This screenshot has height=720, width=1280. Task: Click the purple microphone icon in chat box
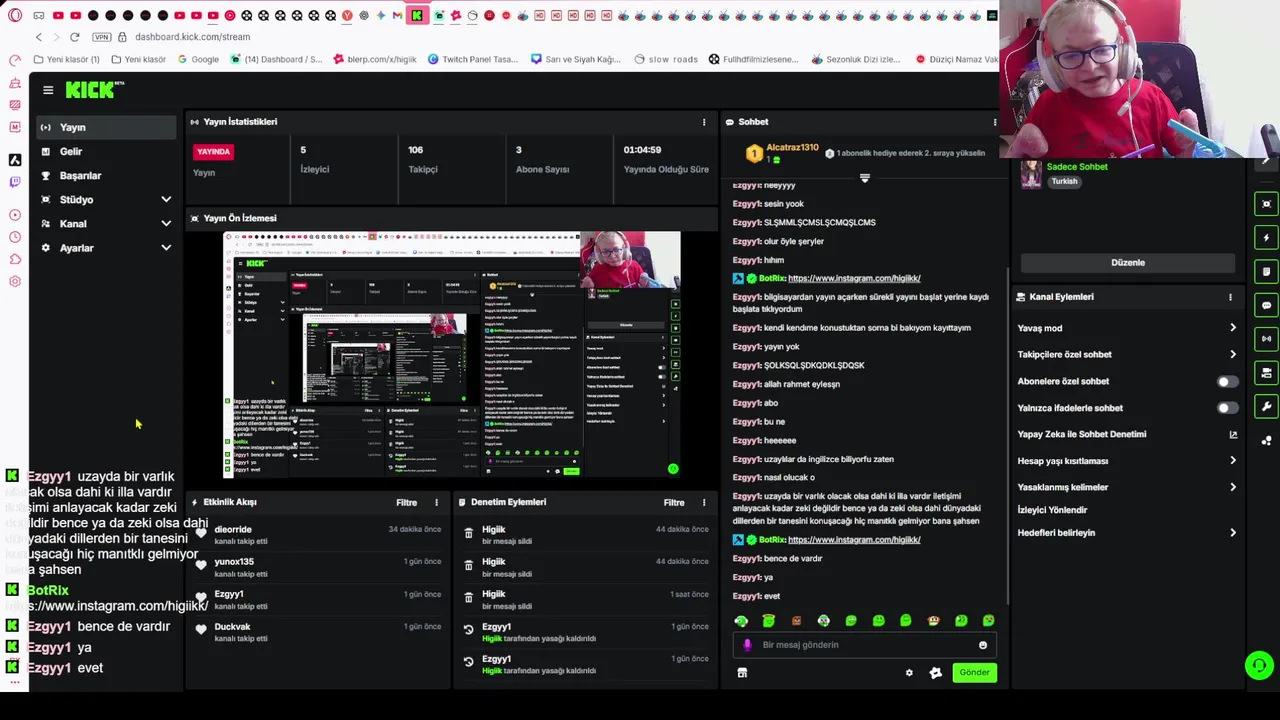pos(747,645)
